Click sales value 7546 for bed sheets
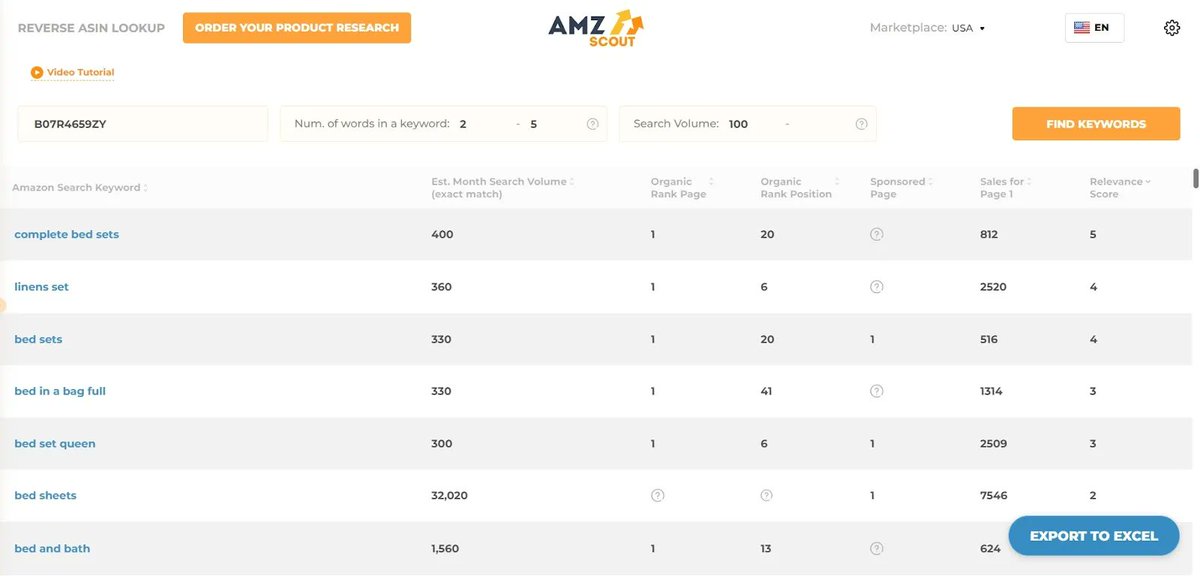 993,496
